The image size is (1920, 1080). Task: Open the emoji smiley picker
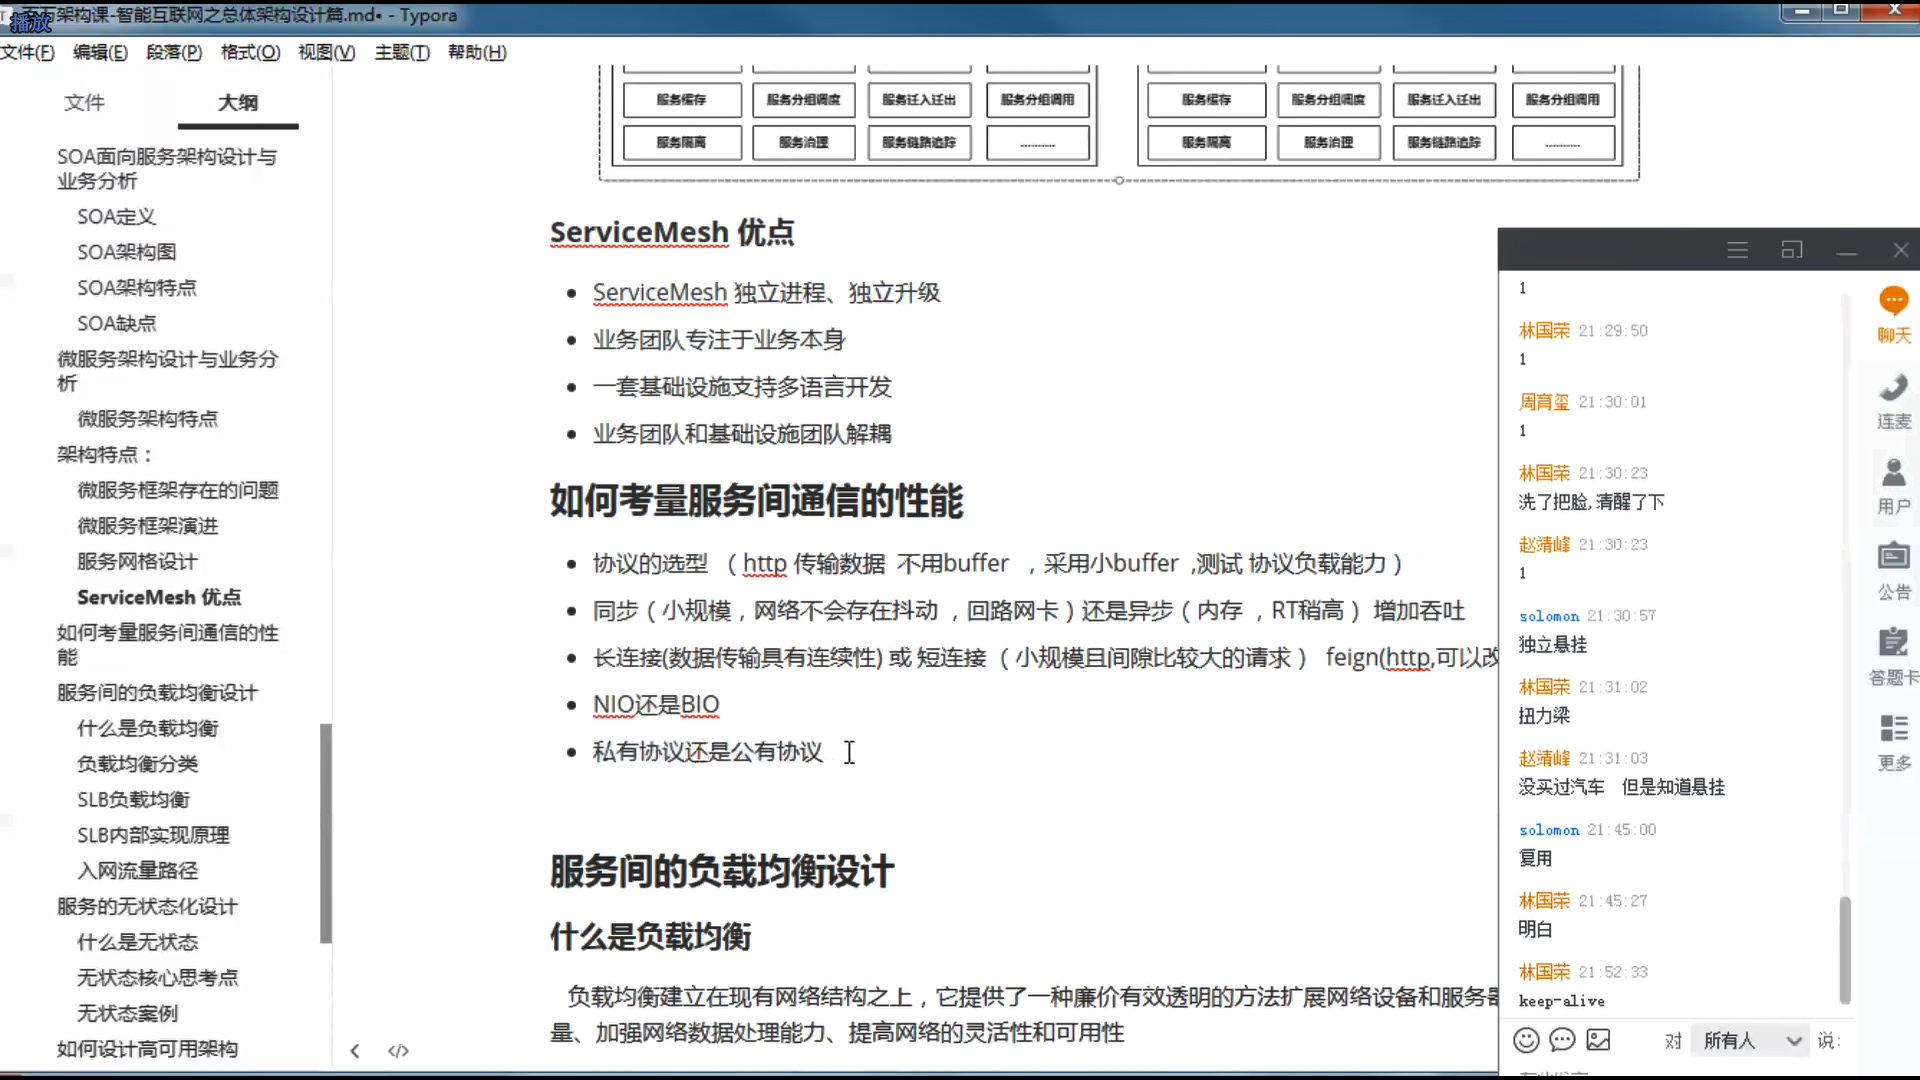tap(1526, 1040)
